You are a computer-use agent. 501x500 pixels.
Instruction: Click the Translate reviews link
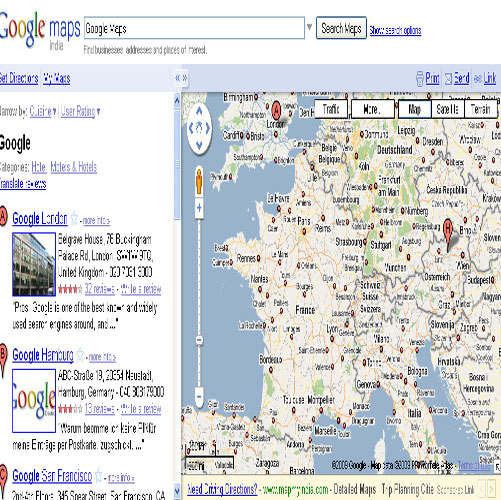click(x=23, y=184)
